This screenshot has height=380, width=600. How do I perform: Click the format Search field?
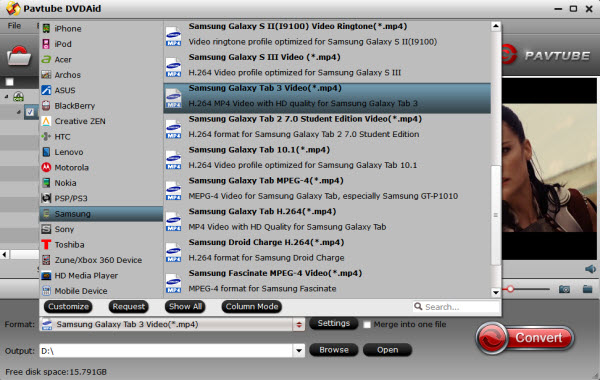(456, 307)
